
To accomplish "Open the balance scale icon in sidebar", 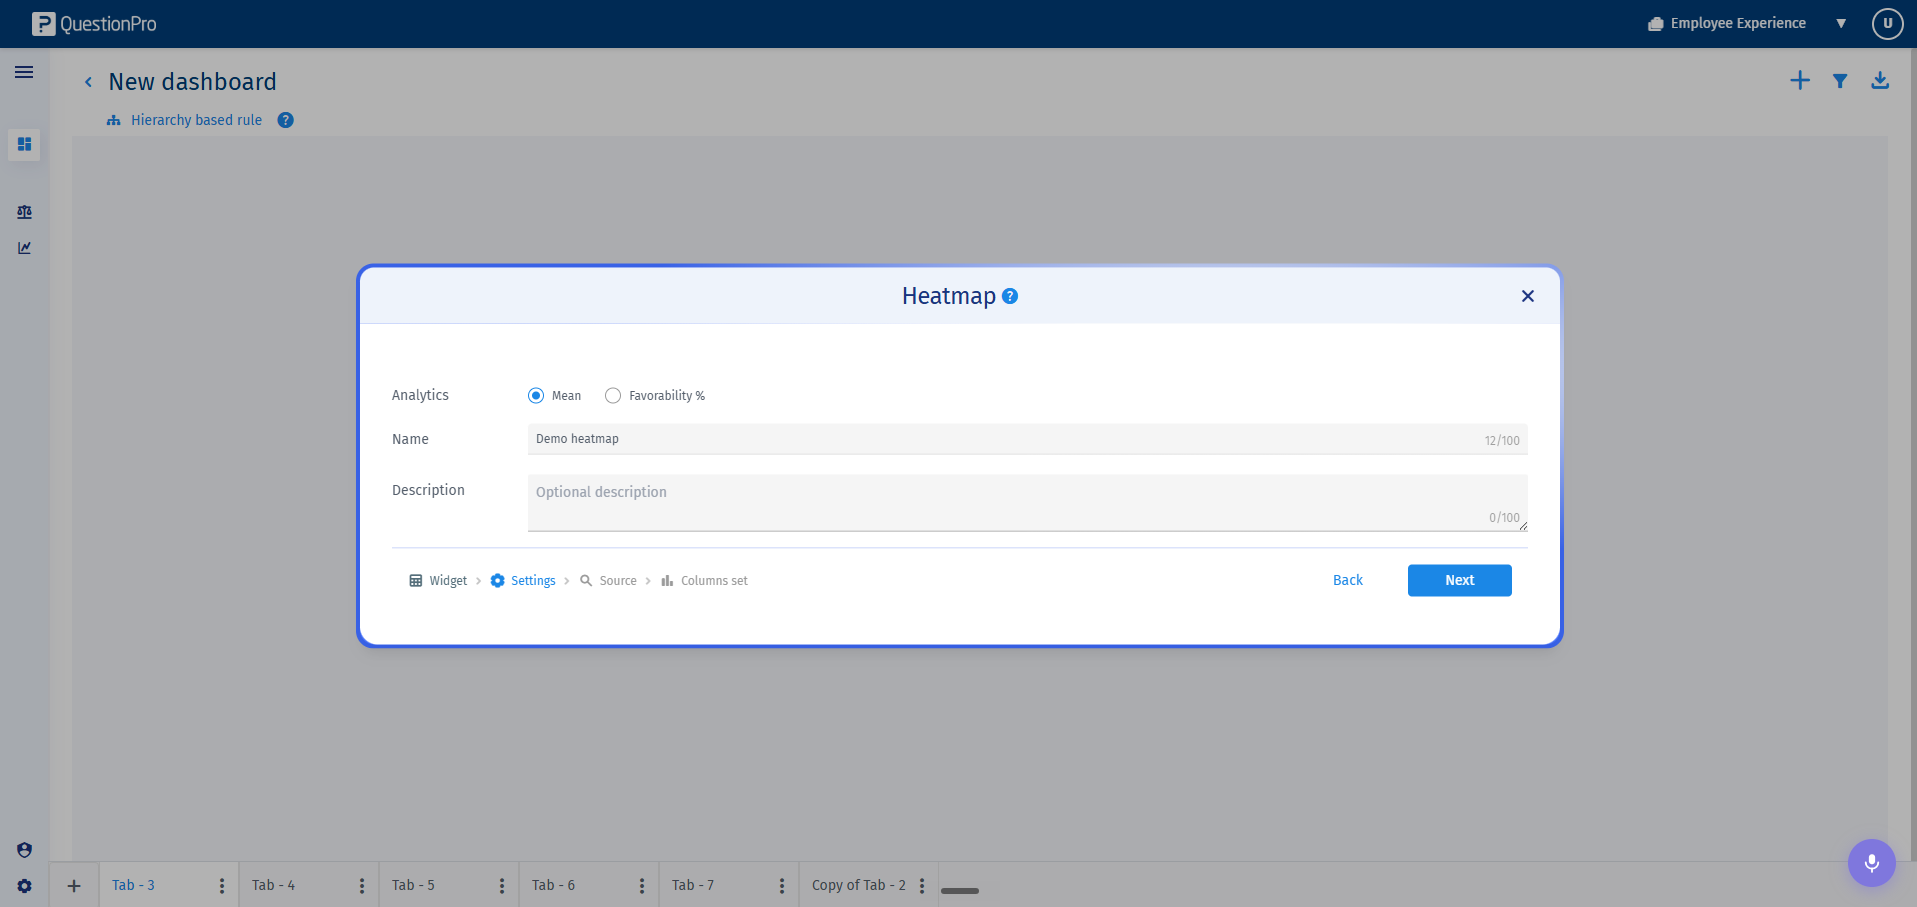I will point(24,212).
